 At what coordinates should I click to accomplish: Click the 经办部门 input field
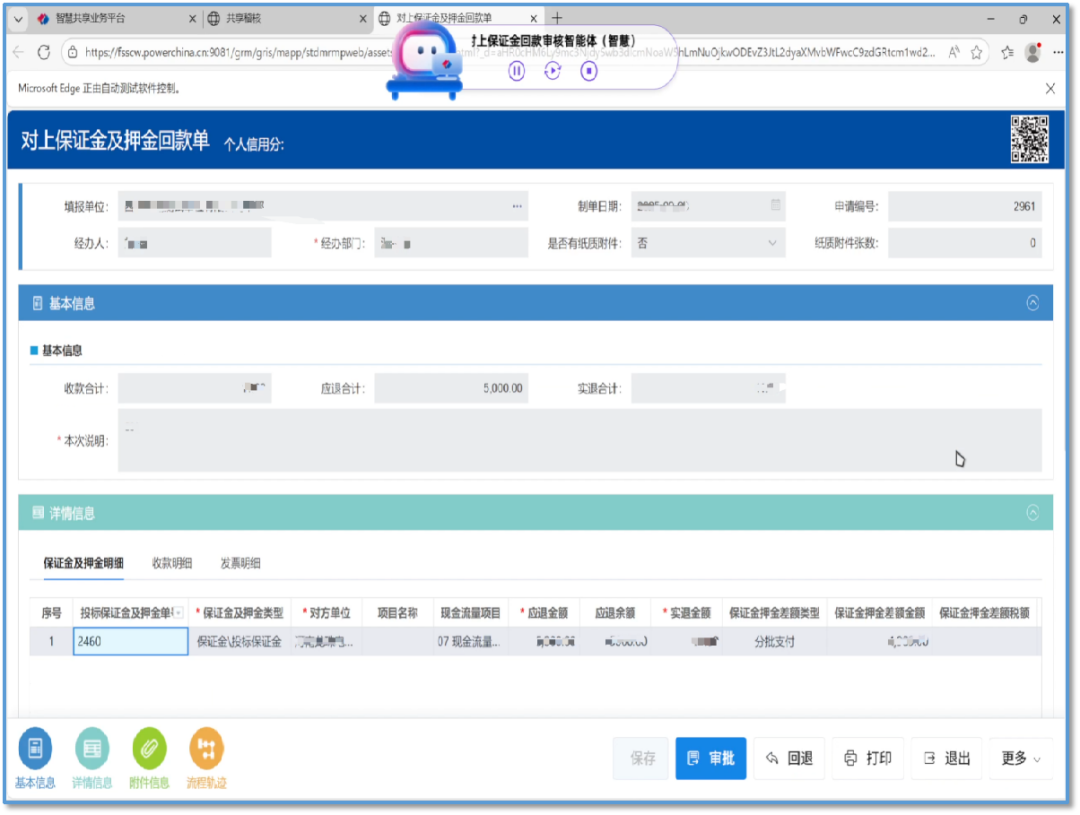(451, 243)
